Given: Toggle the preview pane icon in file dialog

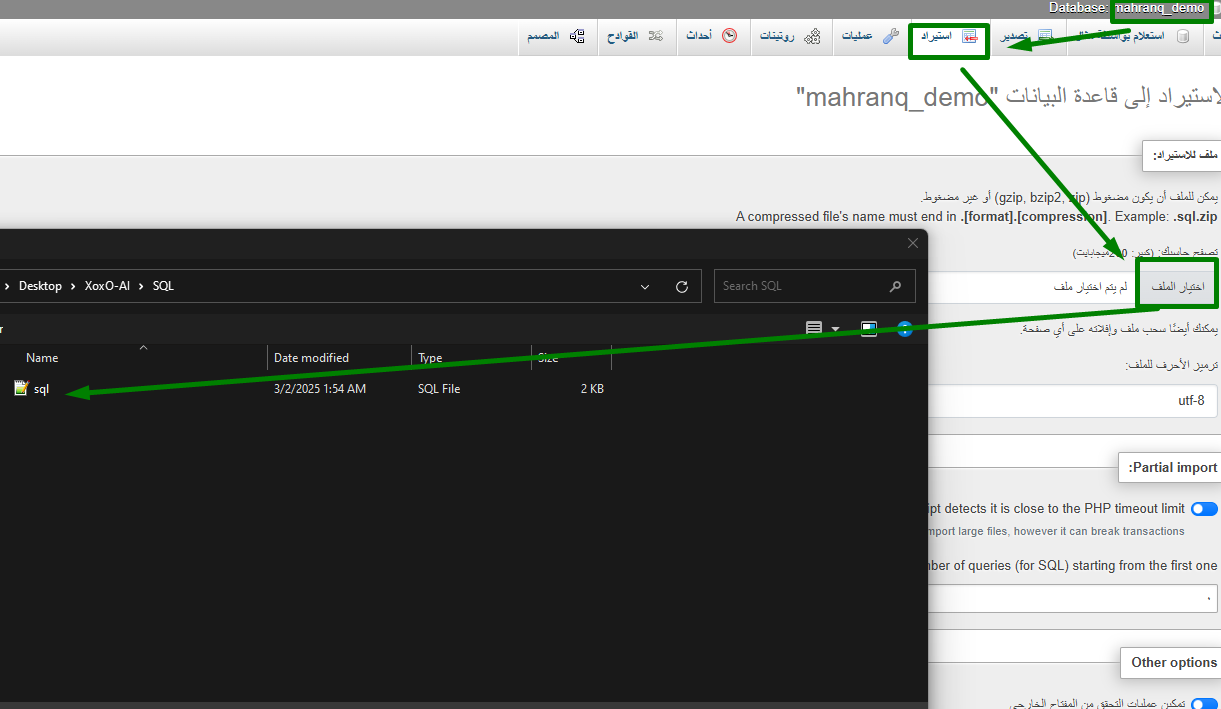Looking at the screenshot, I should pyautogui.click(x=869, y=328).
